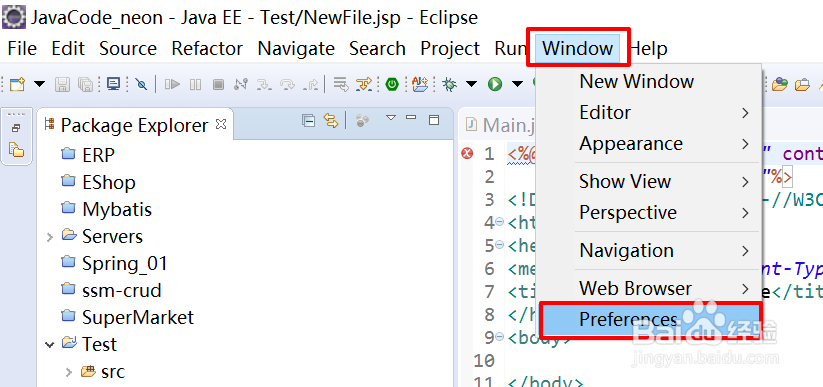Click the Suspend pause icon

point(195,84)
